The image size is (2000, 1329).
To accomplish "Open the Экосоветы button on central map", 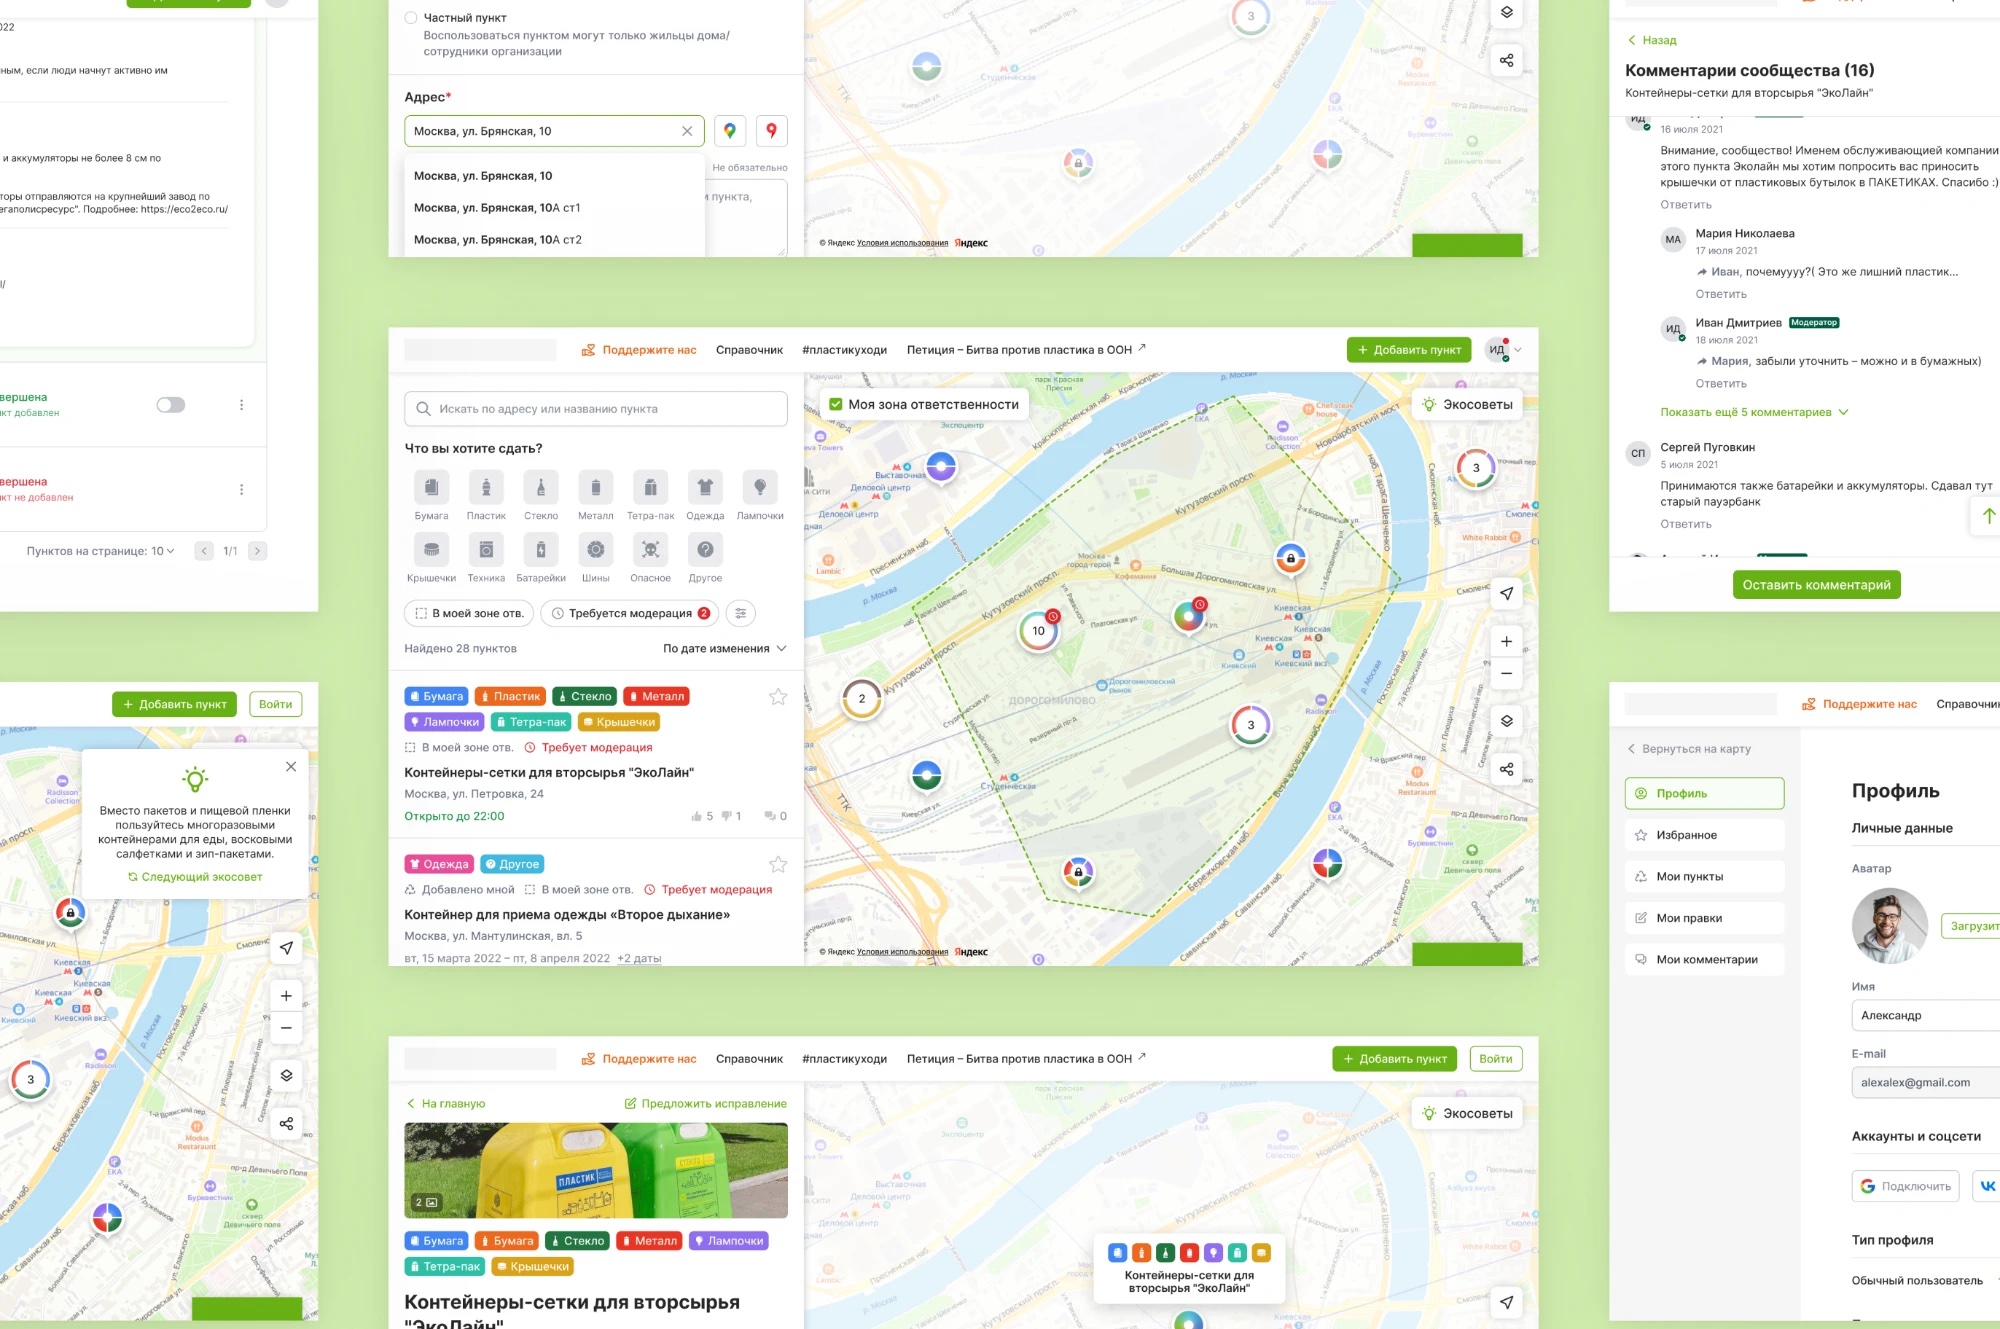I will pyautogui.click(x=1467, y=405).
